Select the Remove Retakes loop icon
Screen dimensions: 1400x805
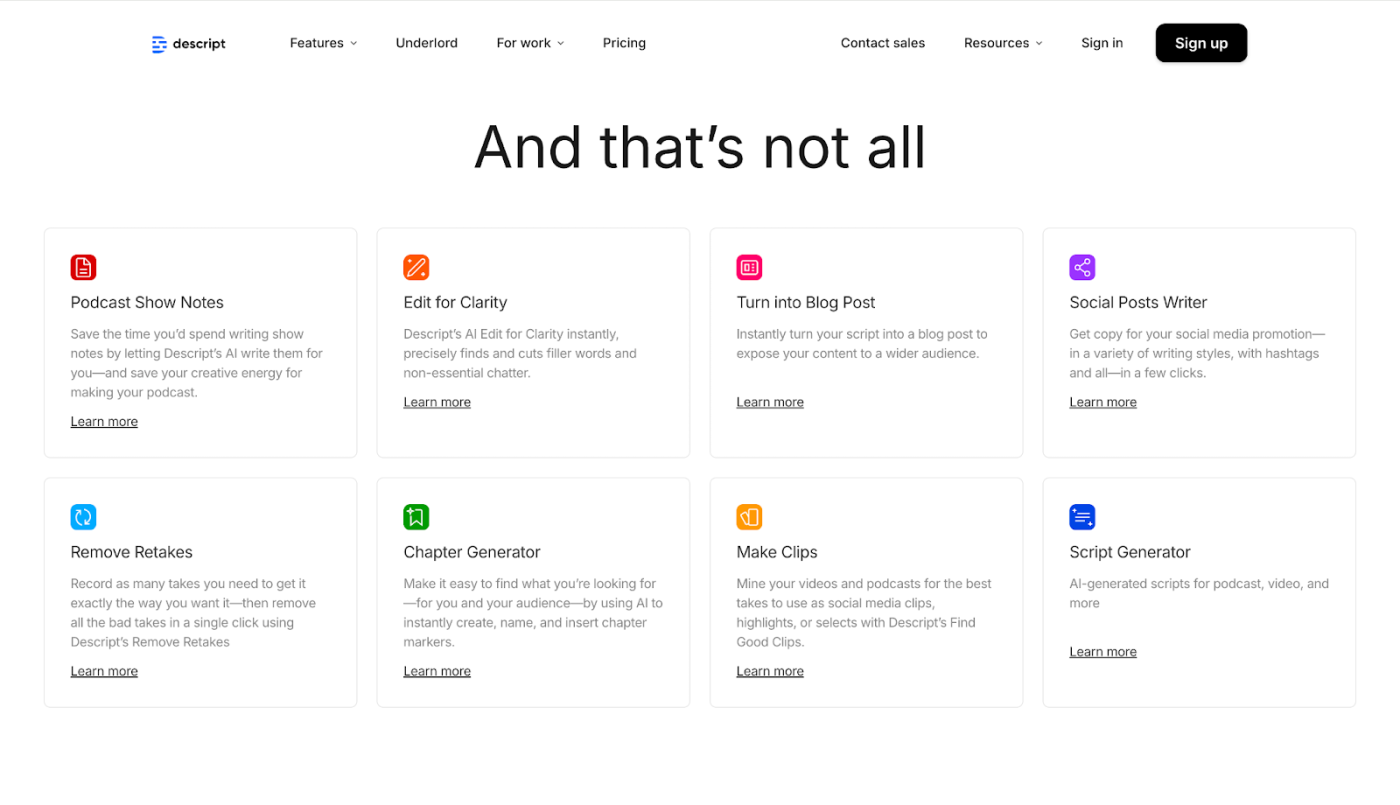point(83,517)
